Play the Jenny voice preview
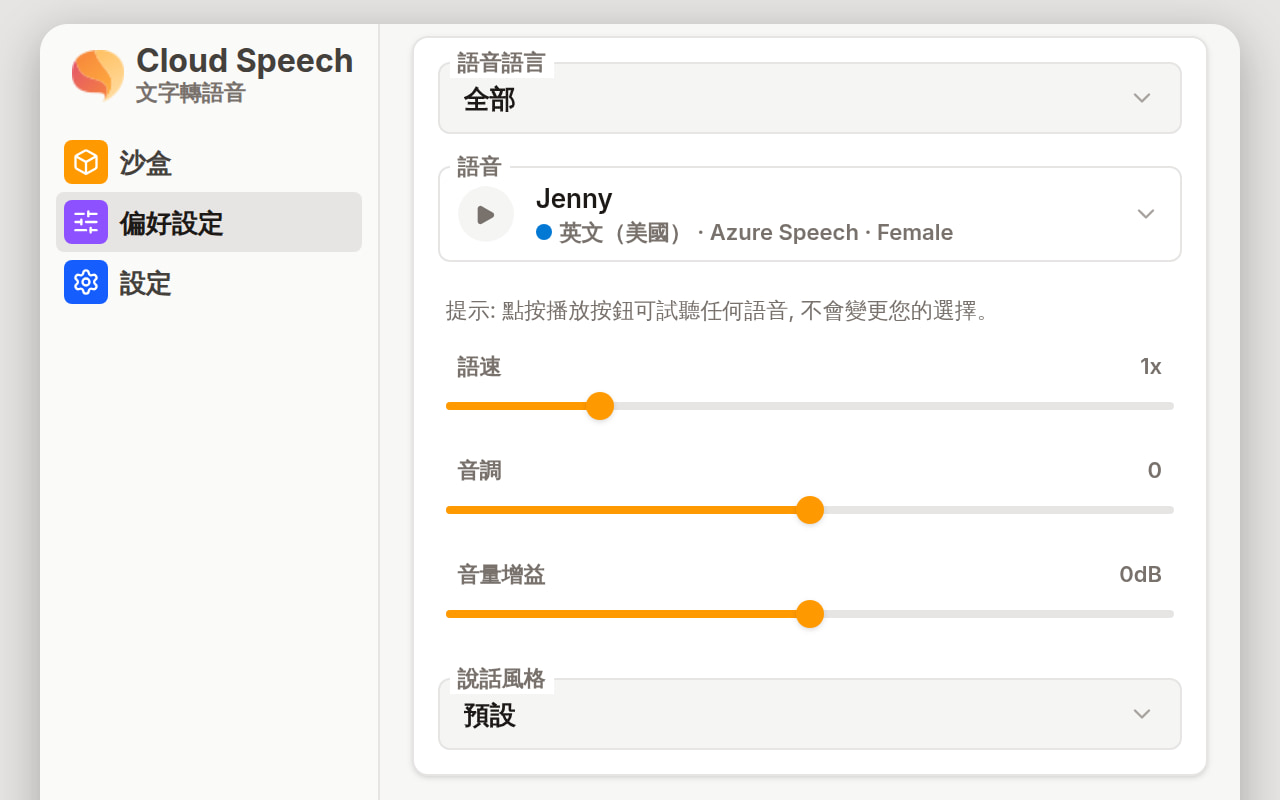Viewport: 1280px width, 800px height. (x=486, y=214)
